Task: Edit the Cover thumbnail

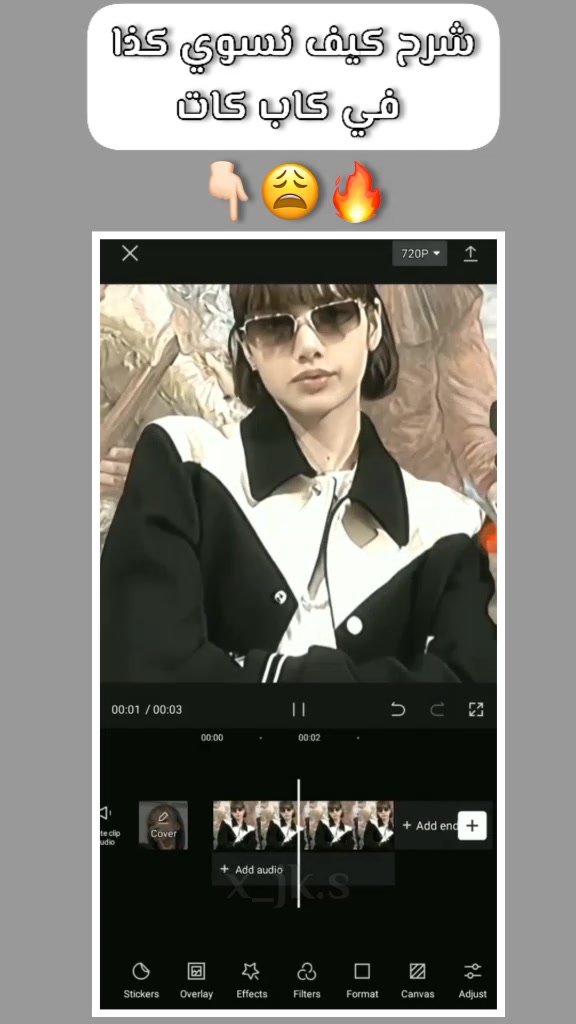Action: pos(163,825)
